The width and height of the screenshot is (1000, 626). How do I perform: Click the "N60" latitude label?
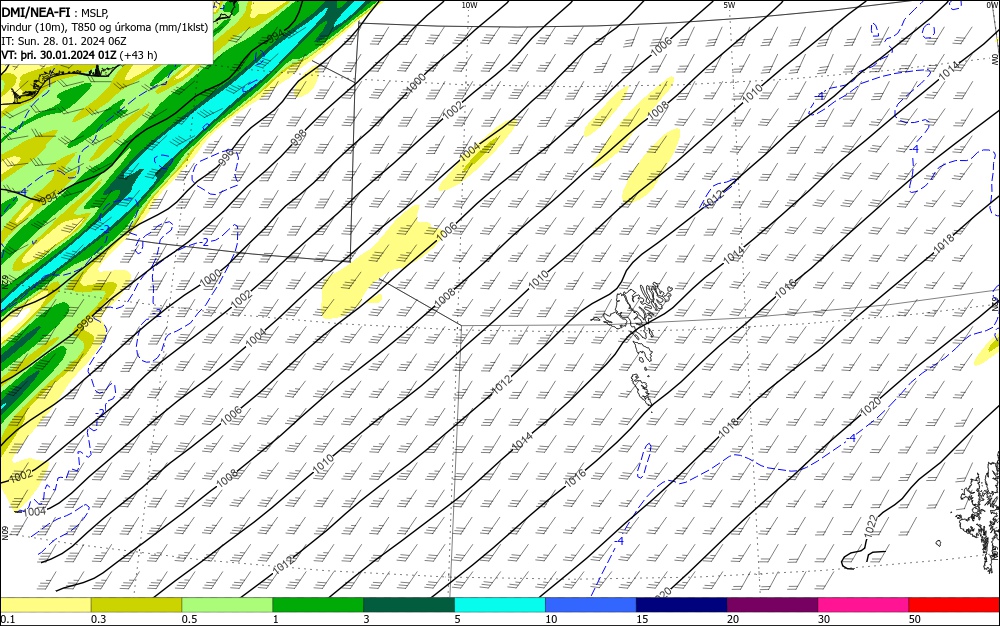[x=4, y=532]
